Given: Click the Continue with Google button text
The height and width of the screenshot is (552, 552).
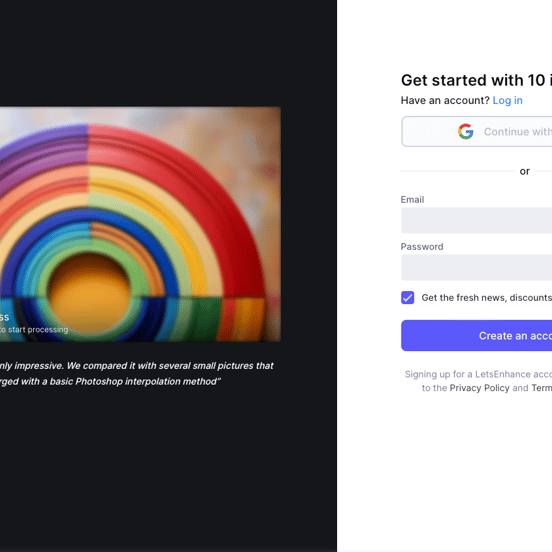Looking at the screenshot, I should pyautogui.click(x=518, y=132).
